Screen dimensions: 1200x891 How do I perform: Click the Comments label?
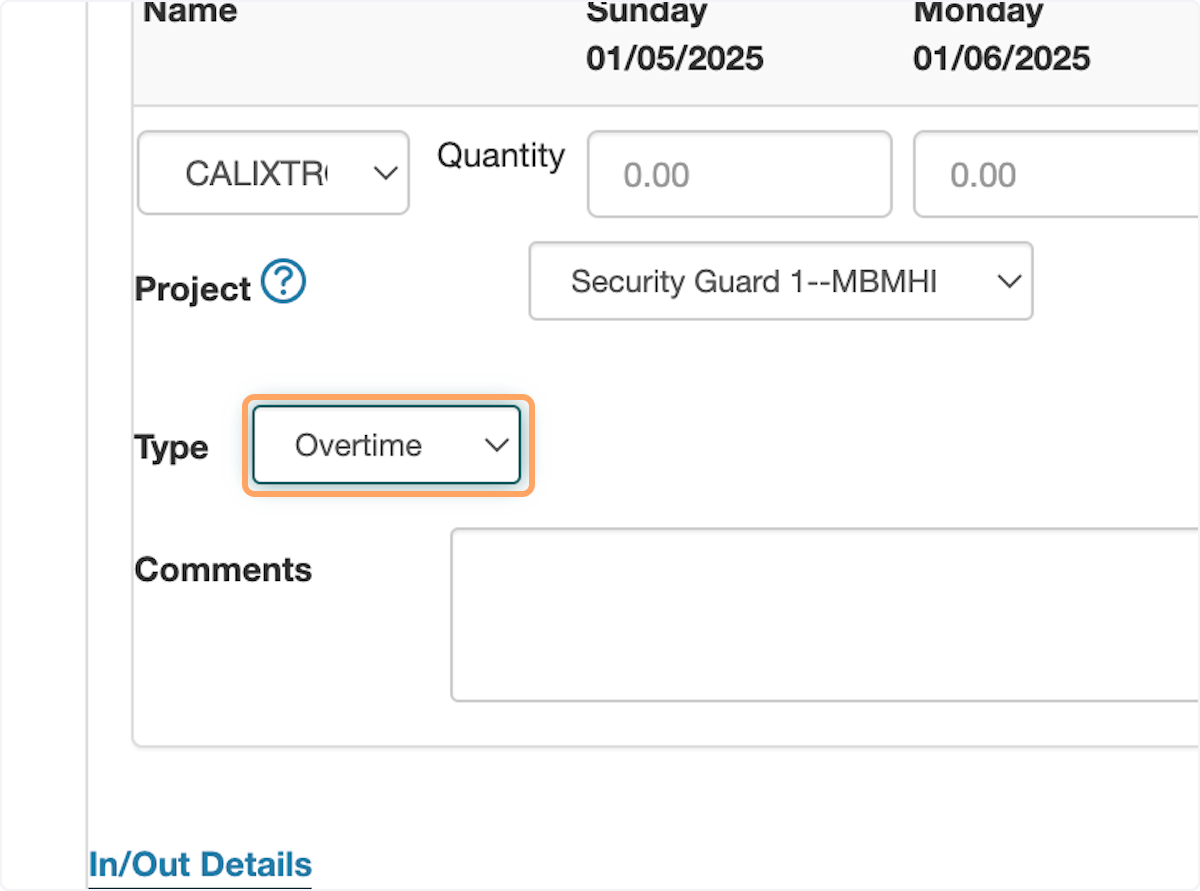point(222,569)
